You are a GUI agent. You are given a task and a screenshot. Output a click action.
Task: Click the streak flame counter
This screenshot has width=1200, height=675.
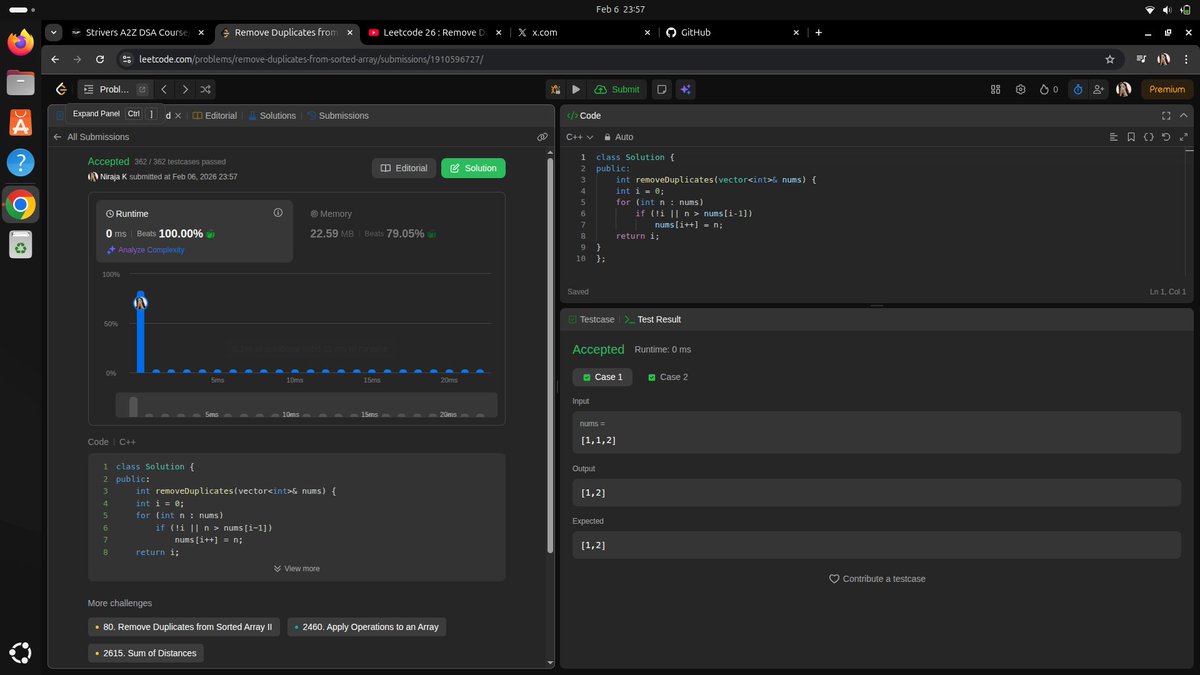(x=1049, y=89)
